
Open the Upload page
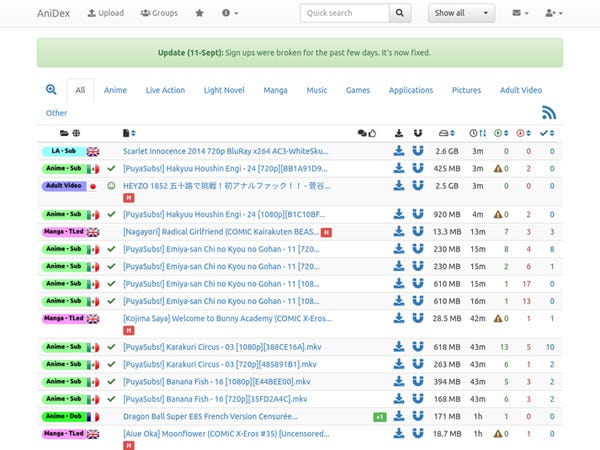[106, 13]
